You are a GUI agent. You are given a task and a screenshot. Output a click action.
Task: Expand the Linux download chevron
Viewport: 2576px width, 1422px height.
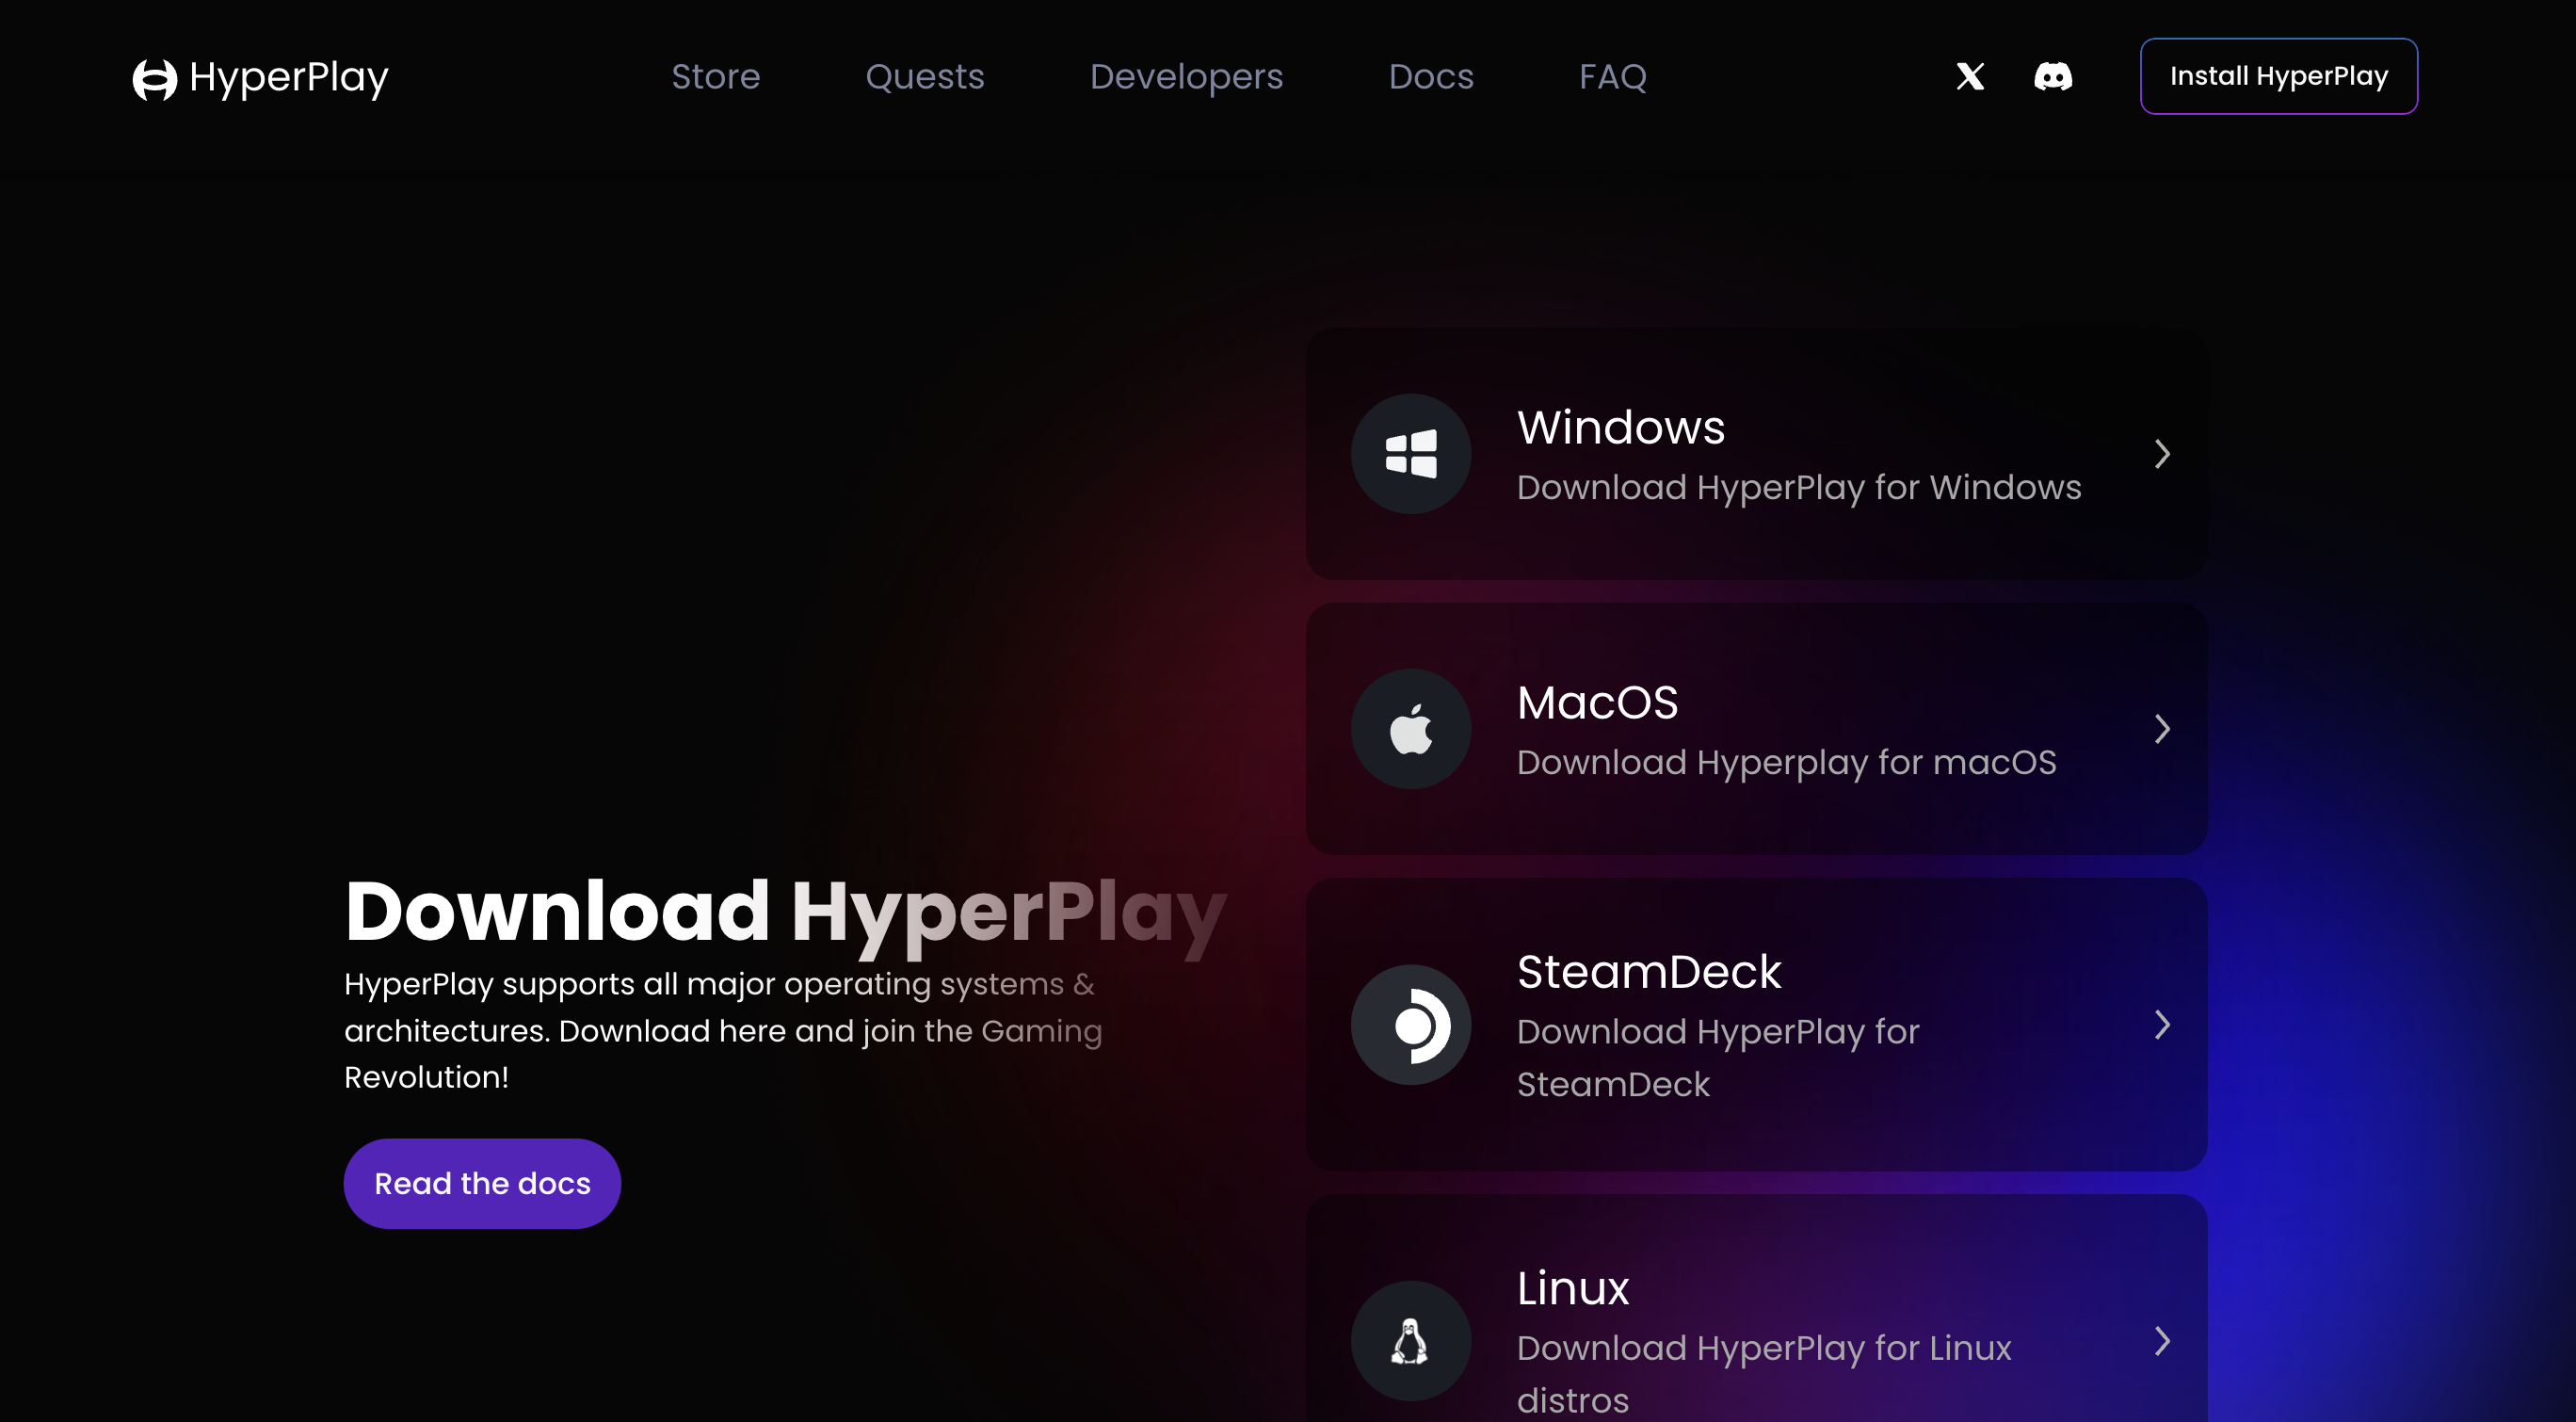pos(2162,1341)
